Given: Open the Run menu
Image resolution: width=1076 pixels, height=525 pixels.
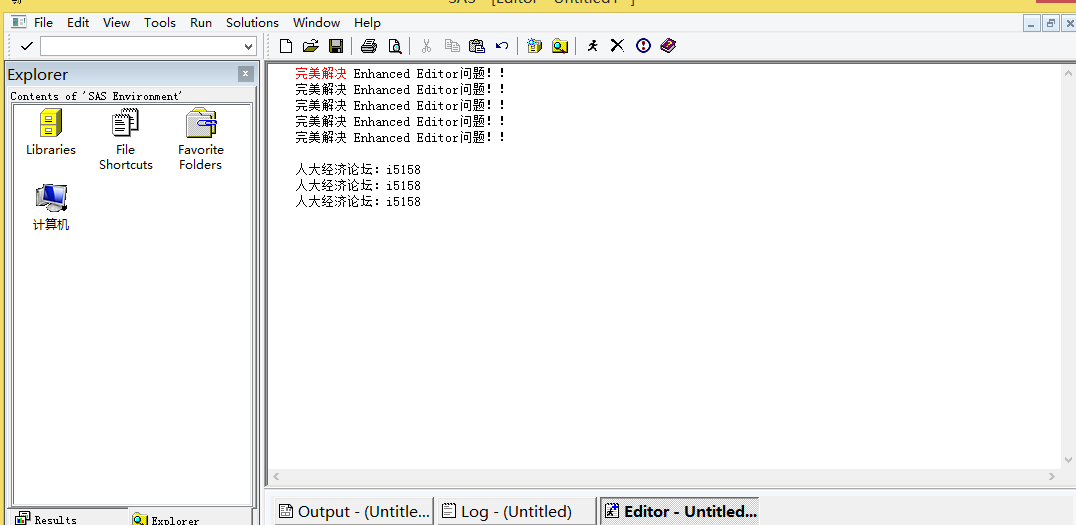Looking at the screenshot, I should pos(201,23).
